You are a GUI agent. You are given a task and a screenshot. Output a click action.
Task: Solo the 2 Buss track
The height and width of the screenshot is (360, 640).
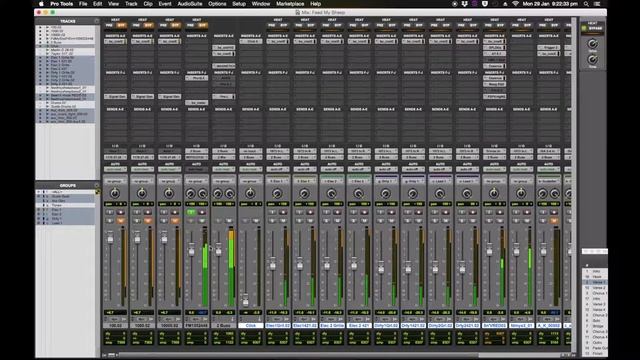pos(218,221)
